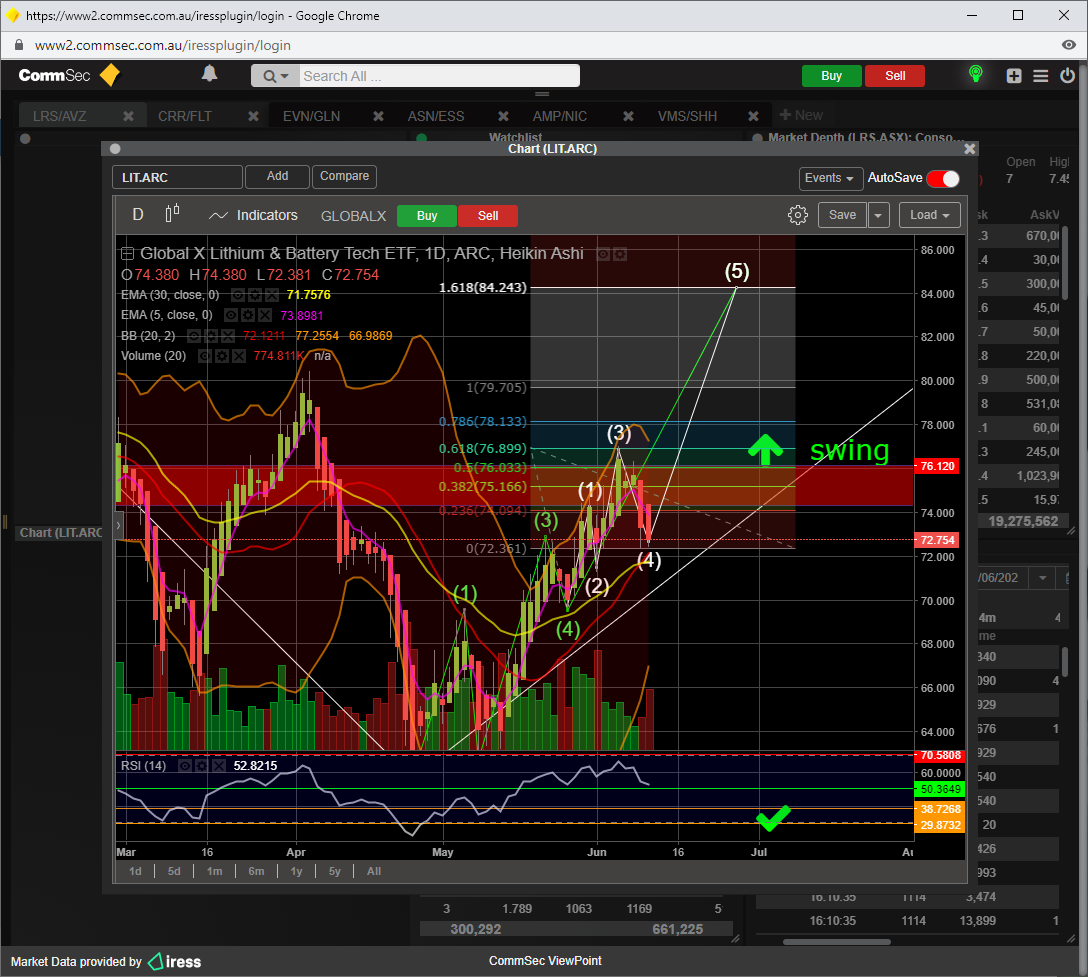The image size is (1088, 977).
Task: Expand the Events dropdown
Action: point(831,178)
